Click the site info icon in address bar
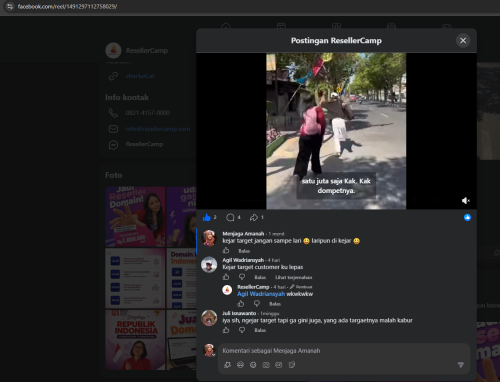 tap(10, 6)
